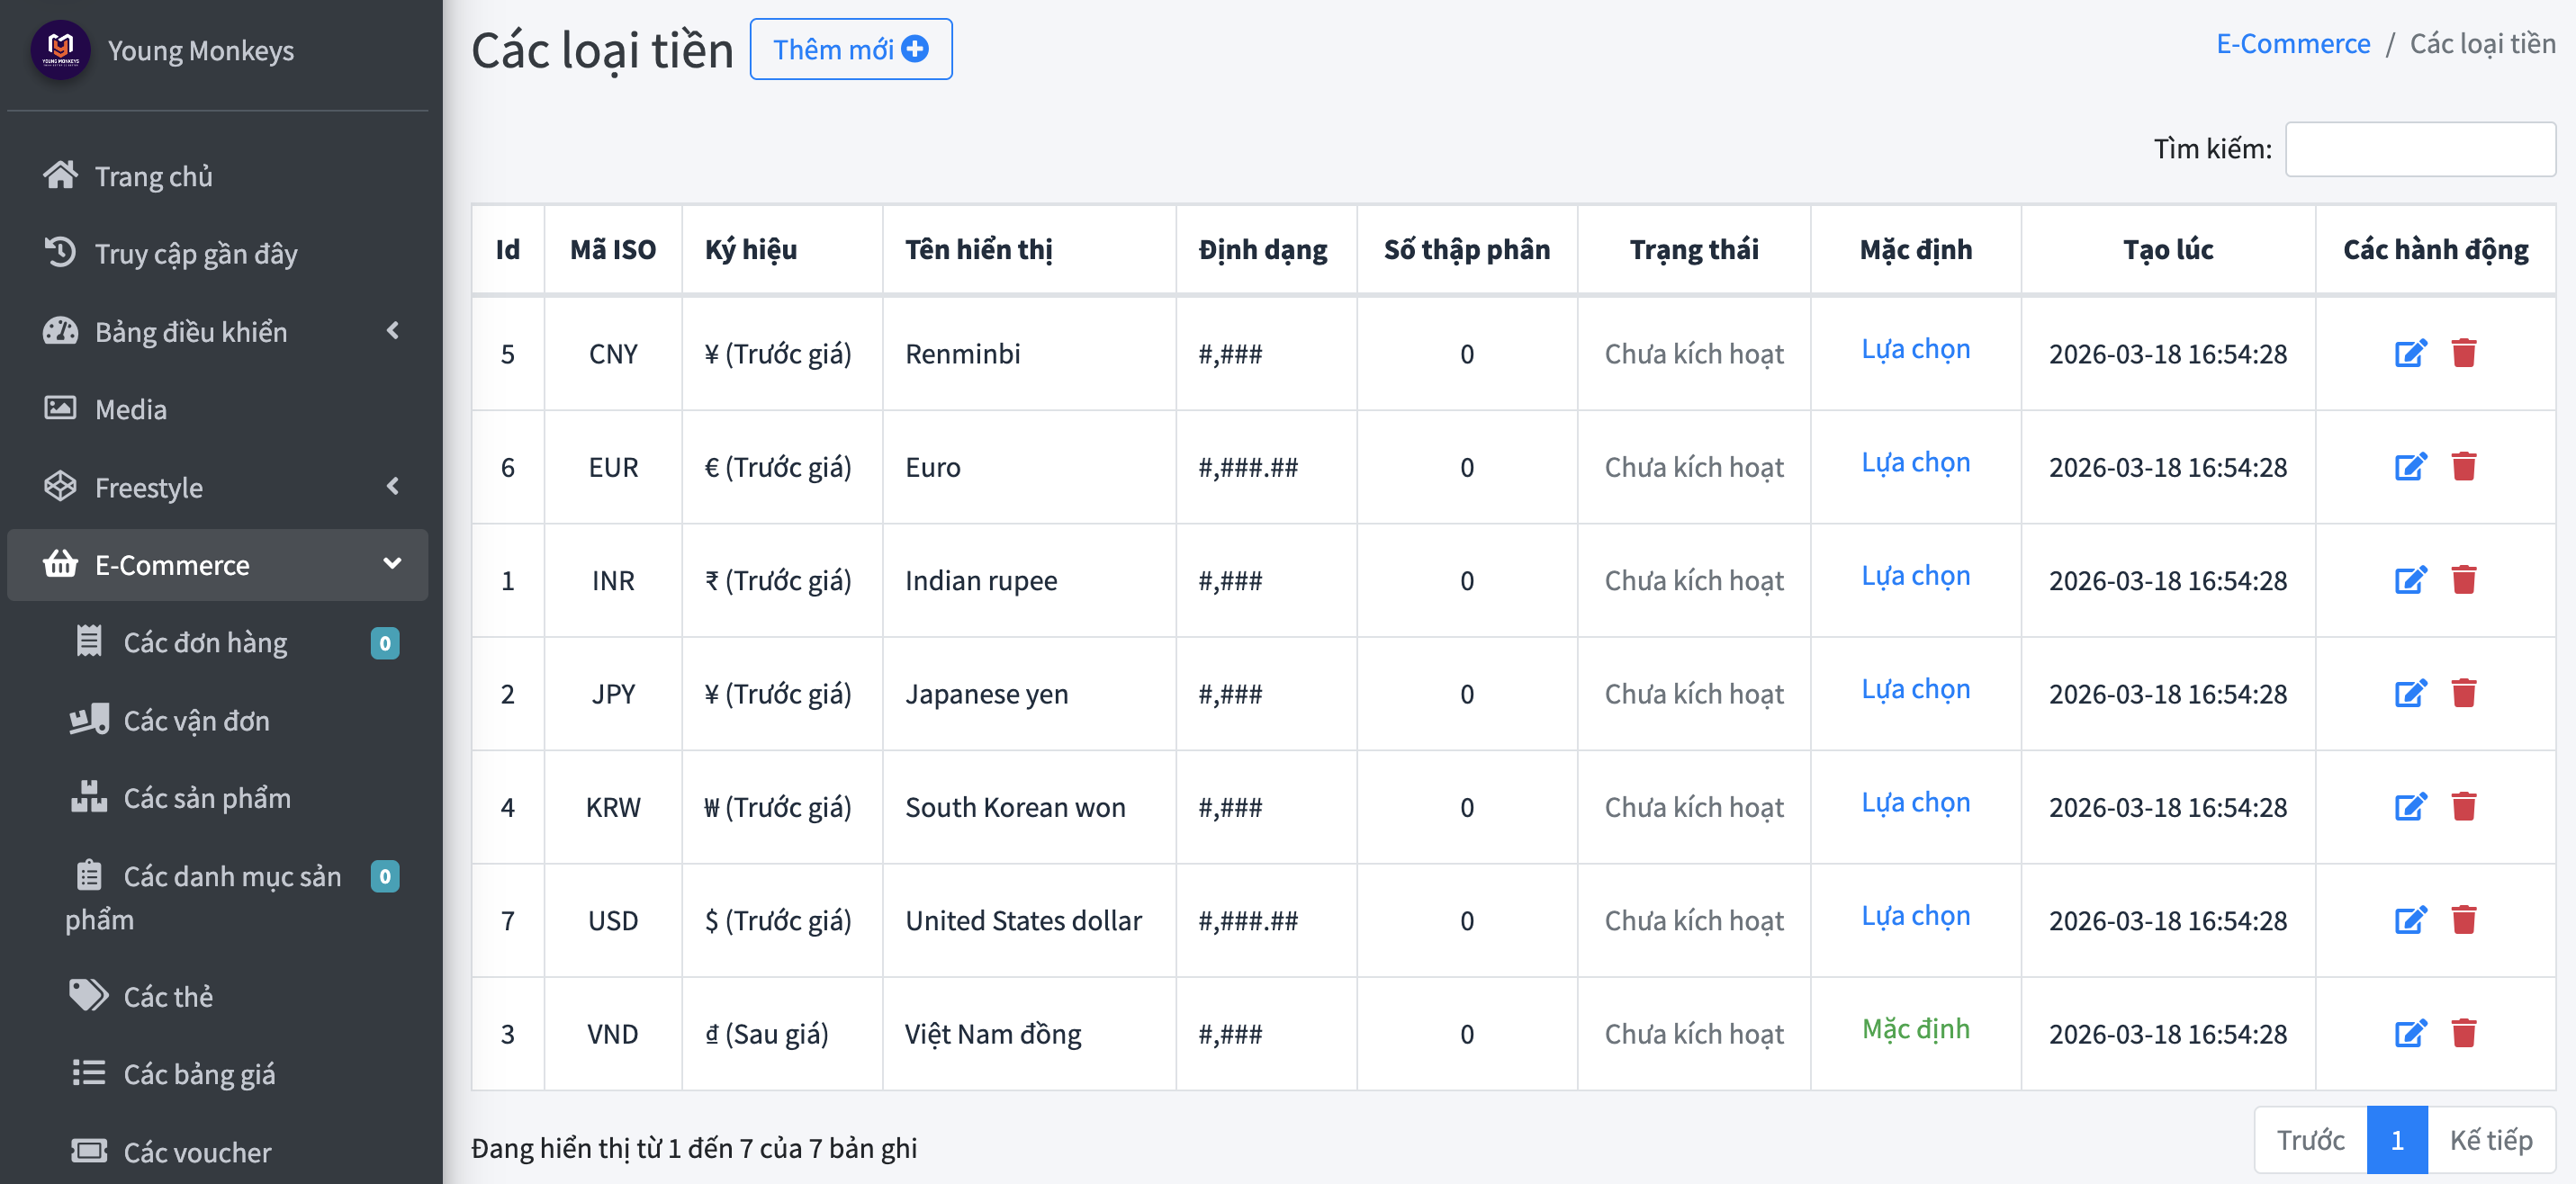Go to the Trước page
This screenshot has width=2576, height=1184.
(2311, 1140)
